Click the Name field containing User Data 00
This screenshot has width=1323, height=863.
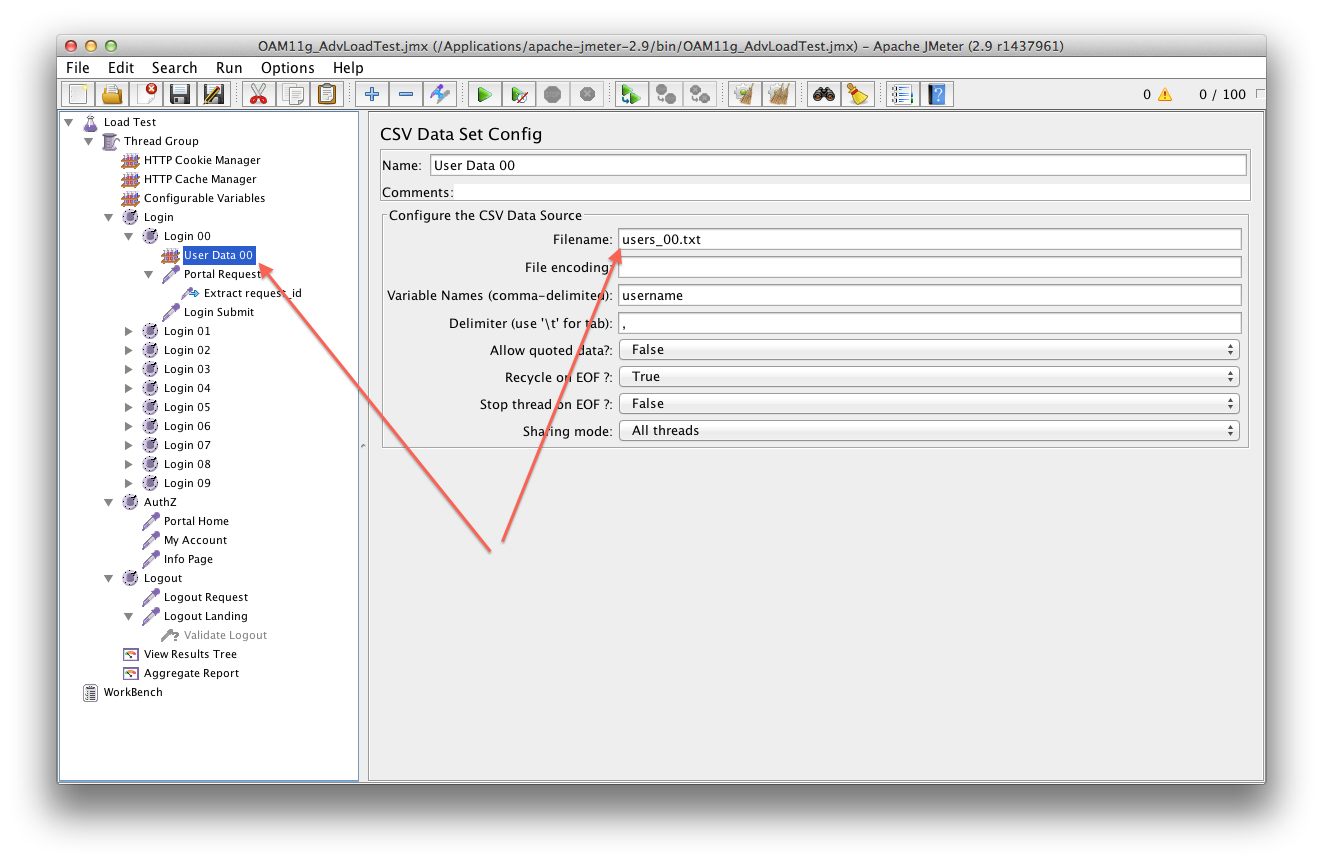pos(838,165)
